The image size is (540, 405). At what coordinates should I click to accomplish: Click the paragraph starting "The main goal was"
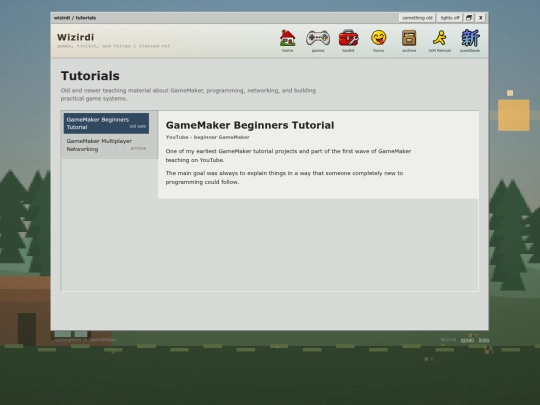point(284,178)
